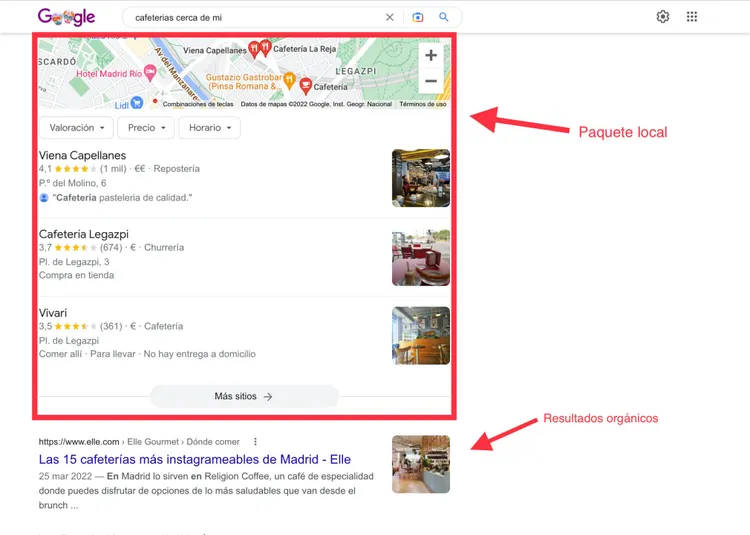Viewport: 750px width, 535px height.
Task: Click 'Términos de uso' on the map
Action: coord(423,104)
